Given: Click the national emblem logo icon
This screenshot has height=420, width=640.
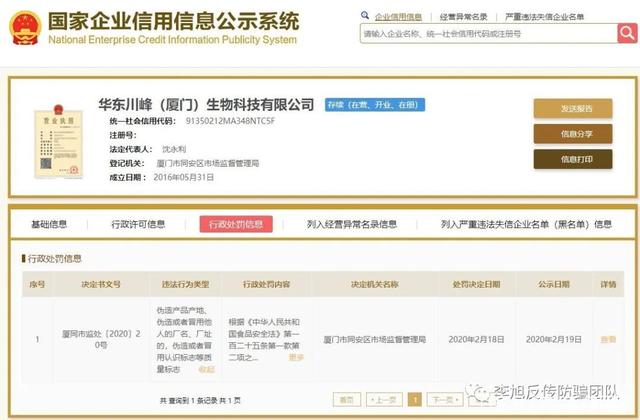Looking at the screenshot, I should (x=24, y=29).
